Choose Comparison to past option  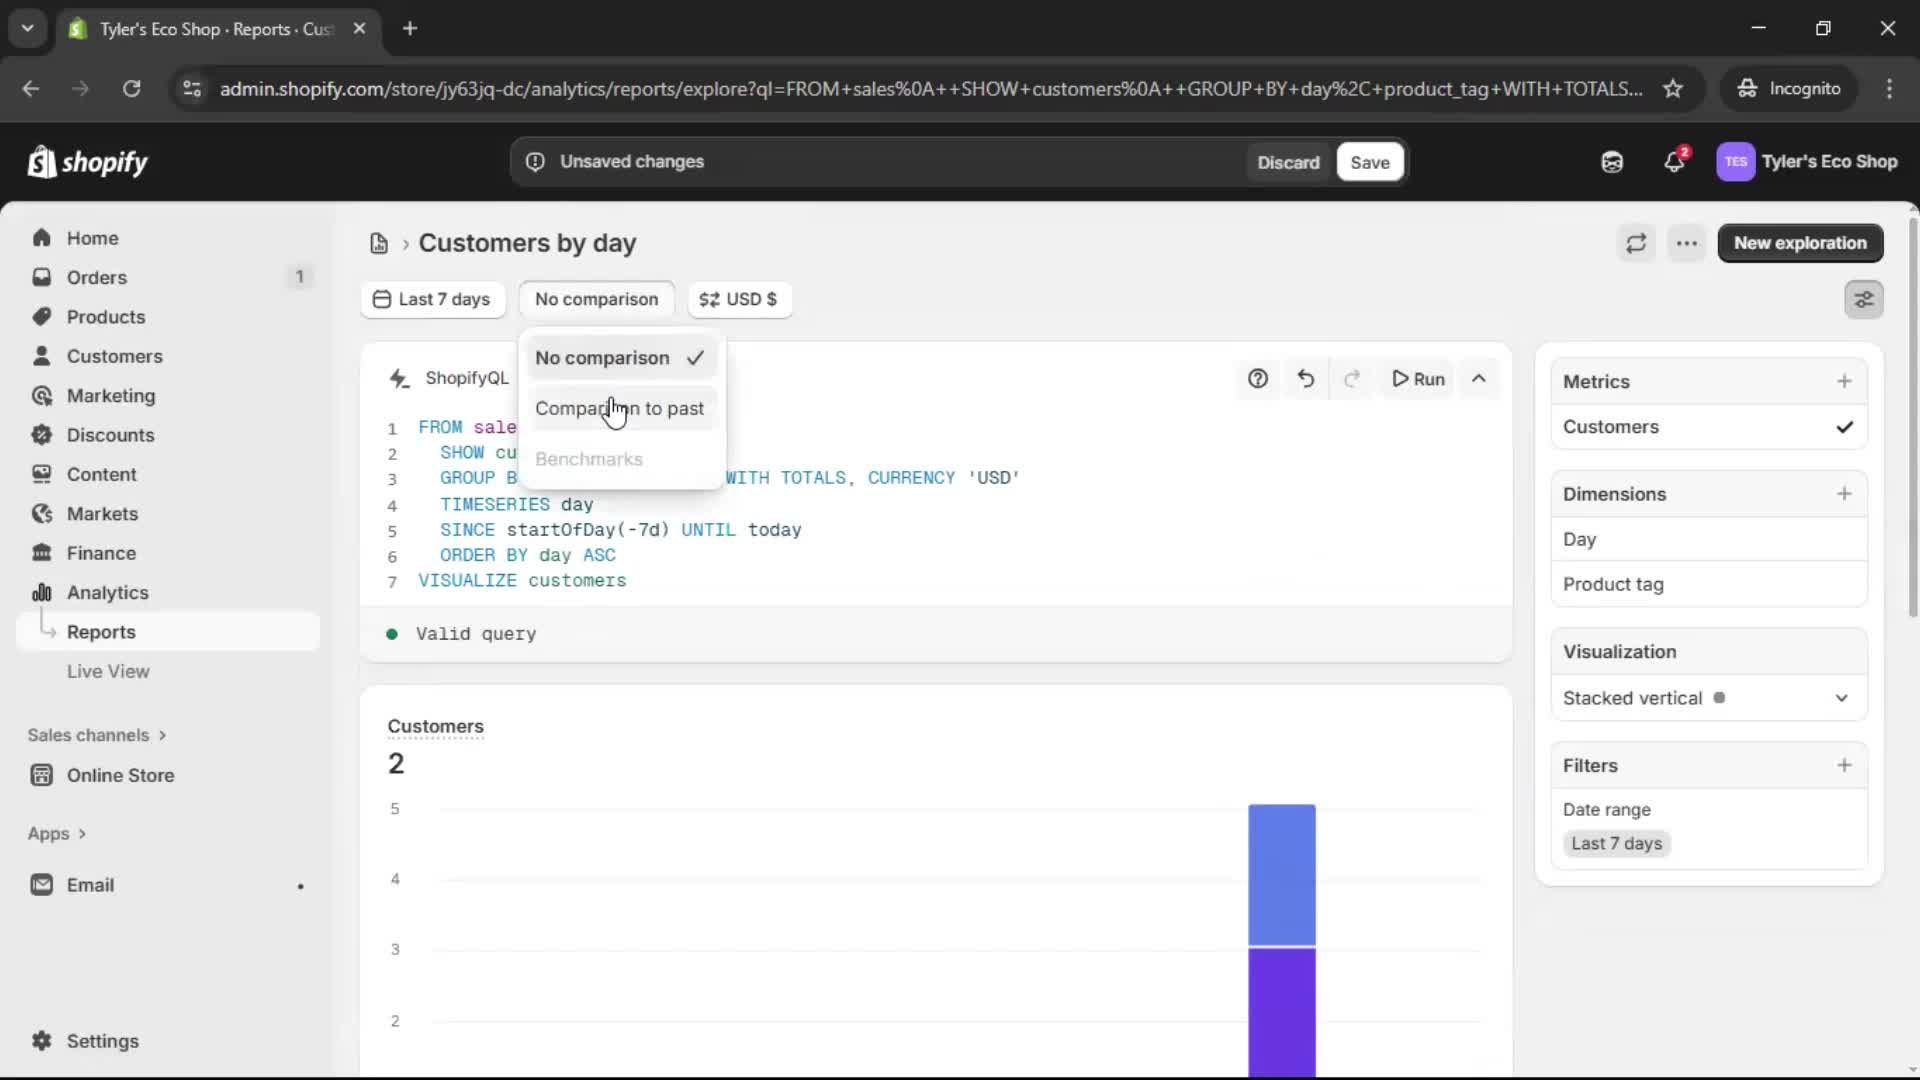[x=620, y=408]
